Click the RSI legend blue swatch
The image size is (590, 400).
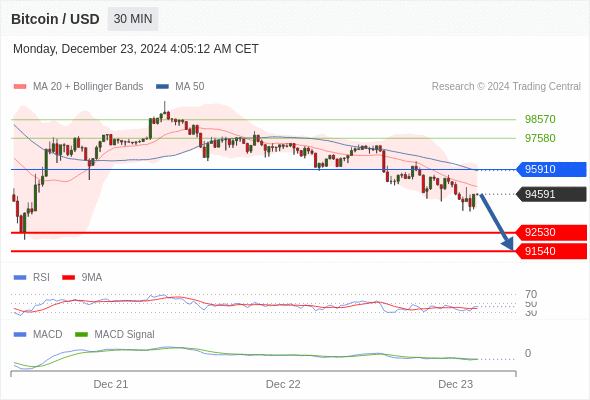pos(20,278)
